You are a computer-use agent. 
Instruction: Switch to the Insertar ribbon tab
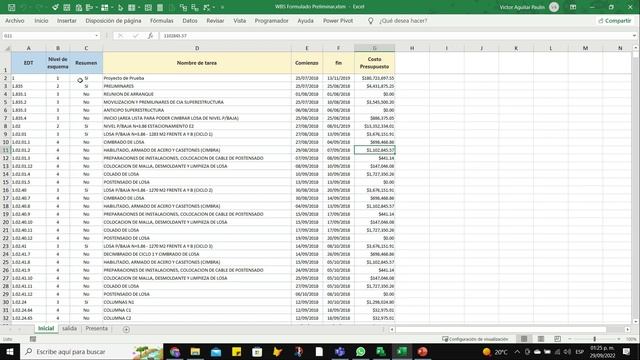click(67, 21)
